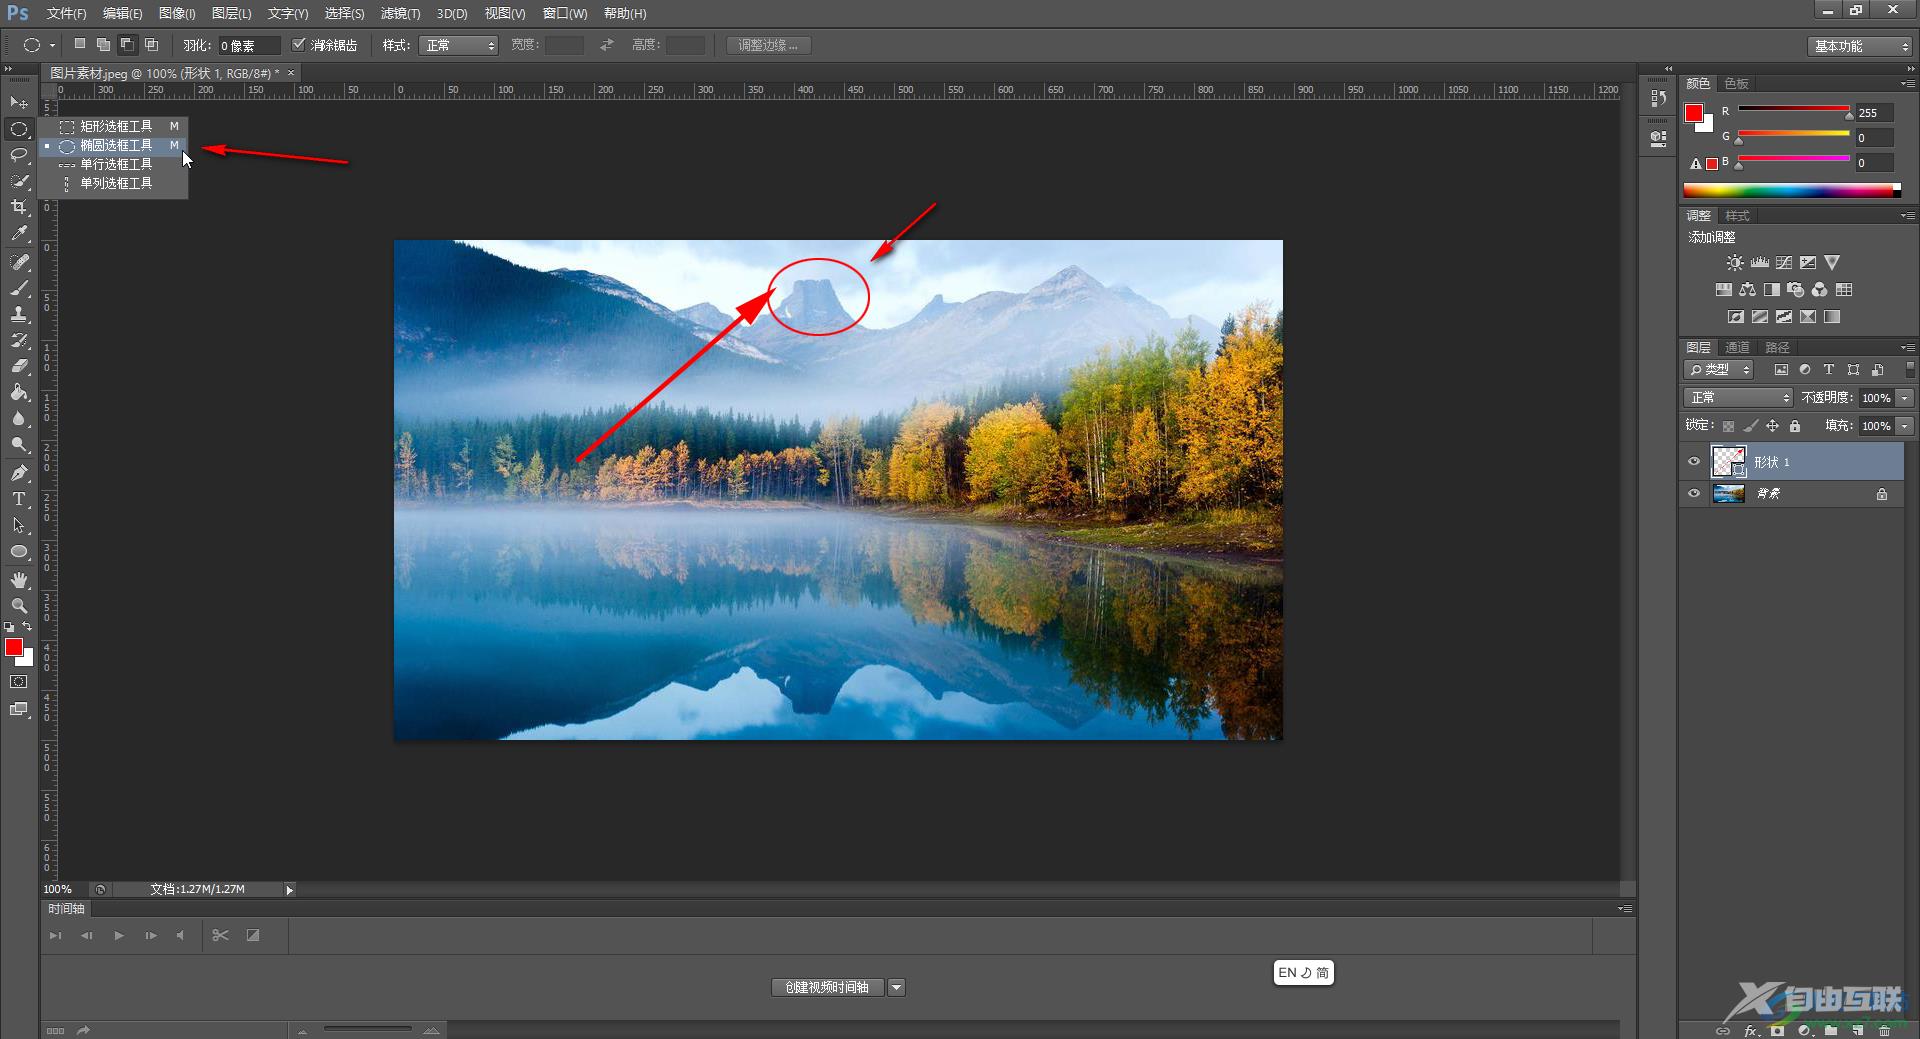
Task: Select the Quick Selection tool
Action: pyautogui.click(x=19, y=181)
